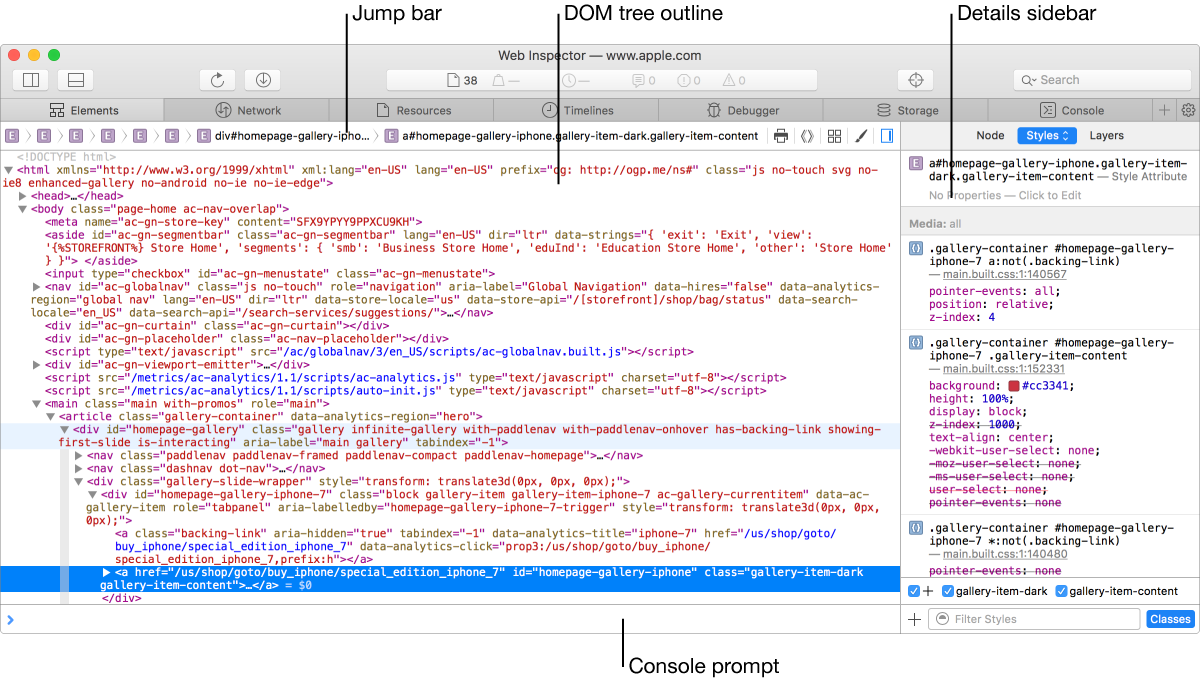Viewport: 1200px width, 684px height.
Task: Open Web Inspector settings gear
Action: click(x=1188, y=110)
